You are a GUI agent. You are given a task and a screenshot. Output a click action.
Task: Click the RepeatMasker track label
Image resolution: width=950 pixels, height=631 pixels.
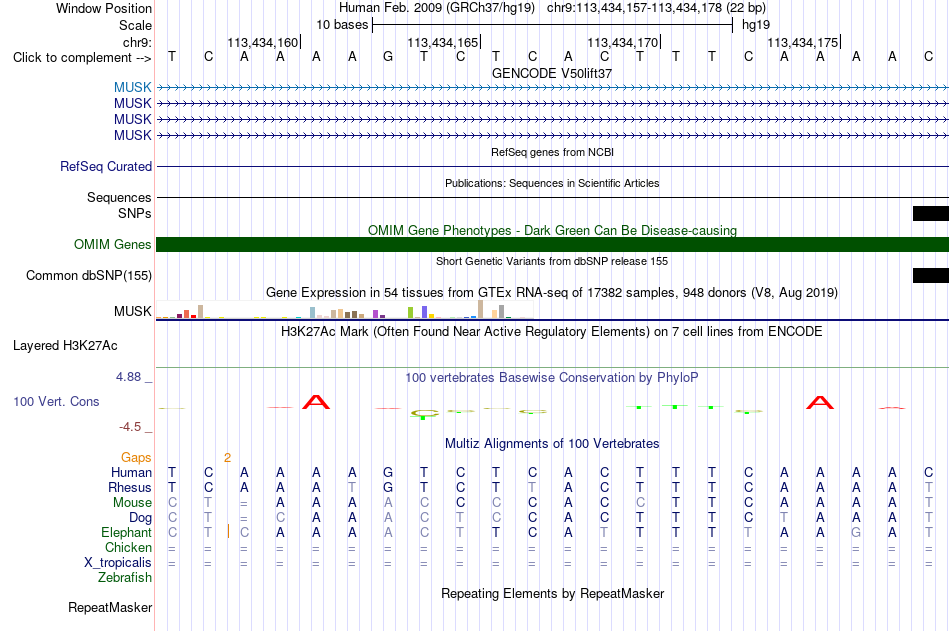tap(110, 607)
